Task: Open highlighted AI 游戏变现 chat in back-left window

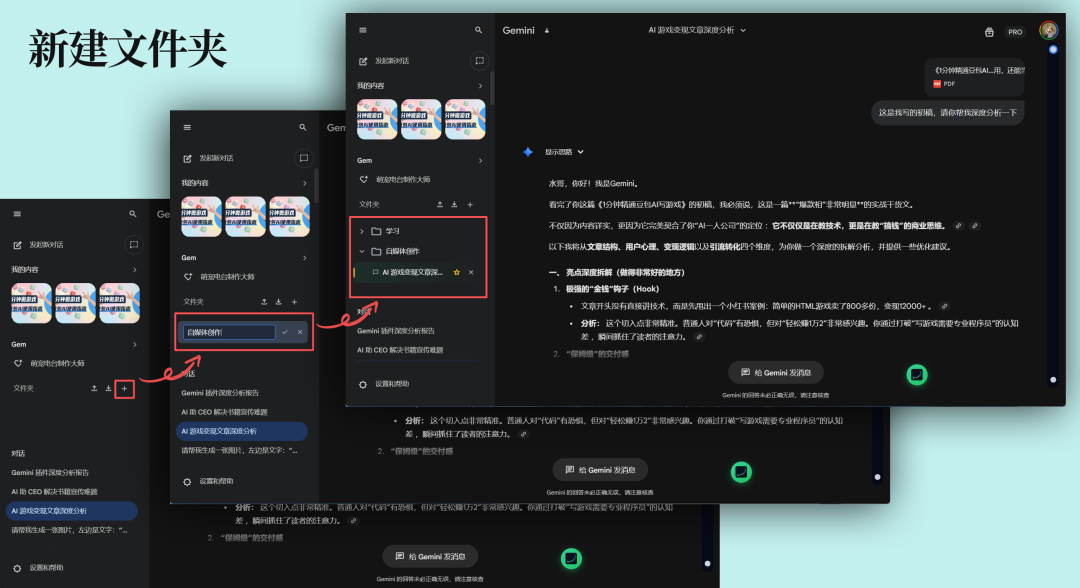Action: pyautogui.click(x=72, y=511)
